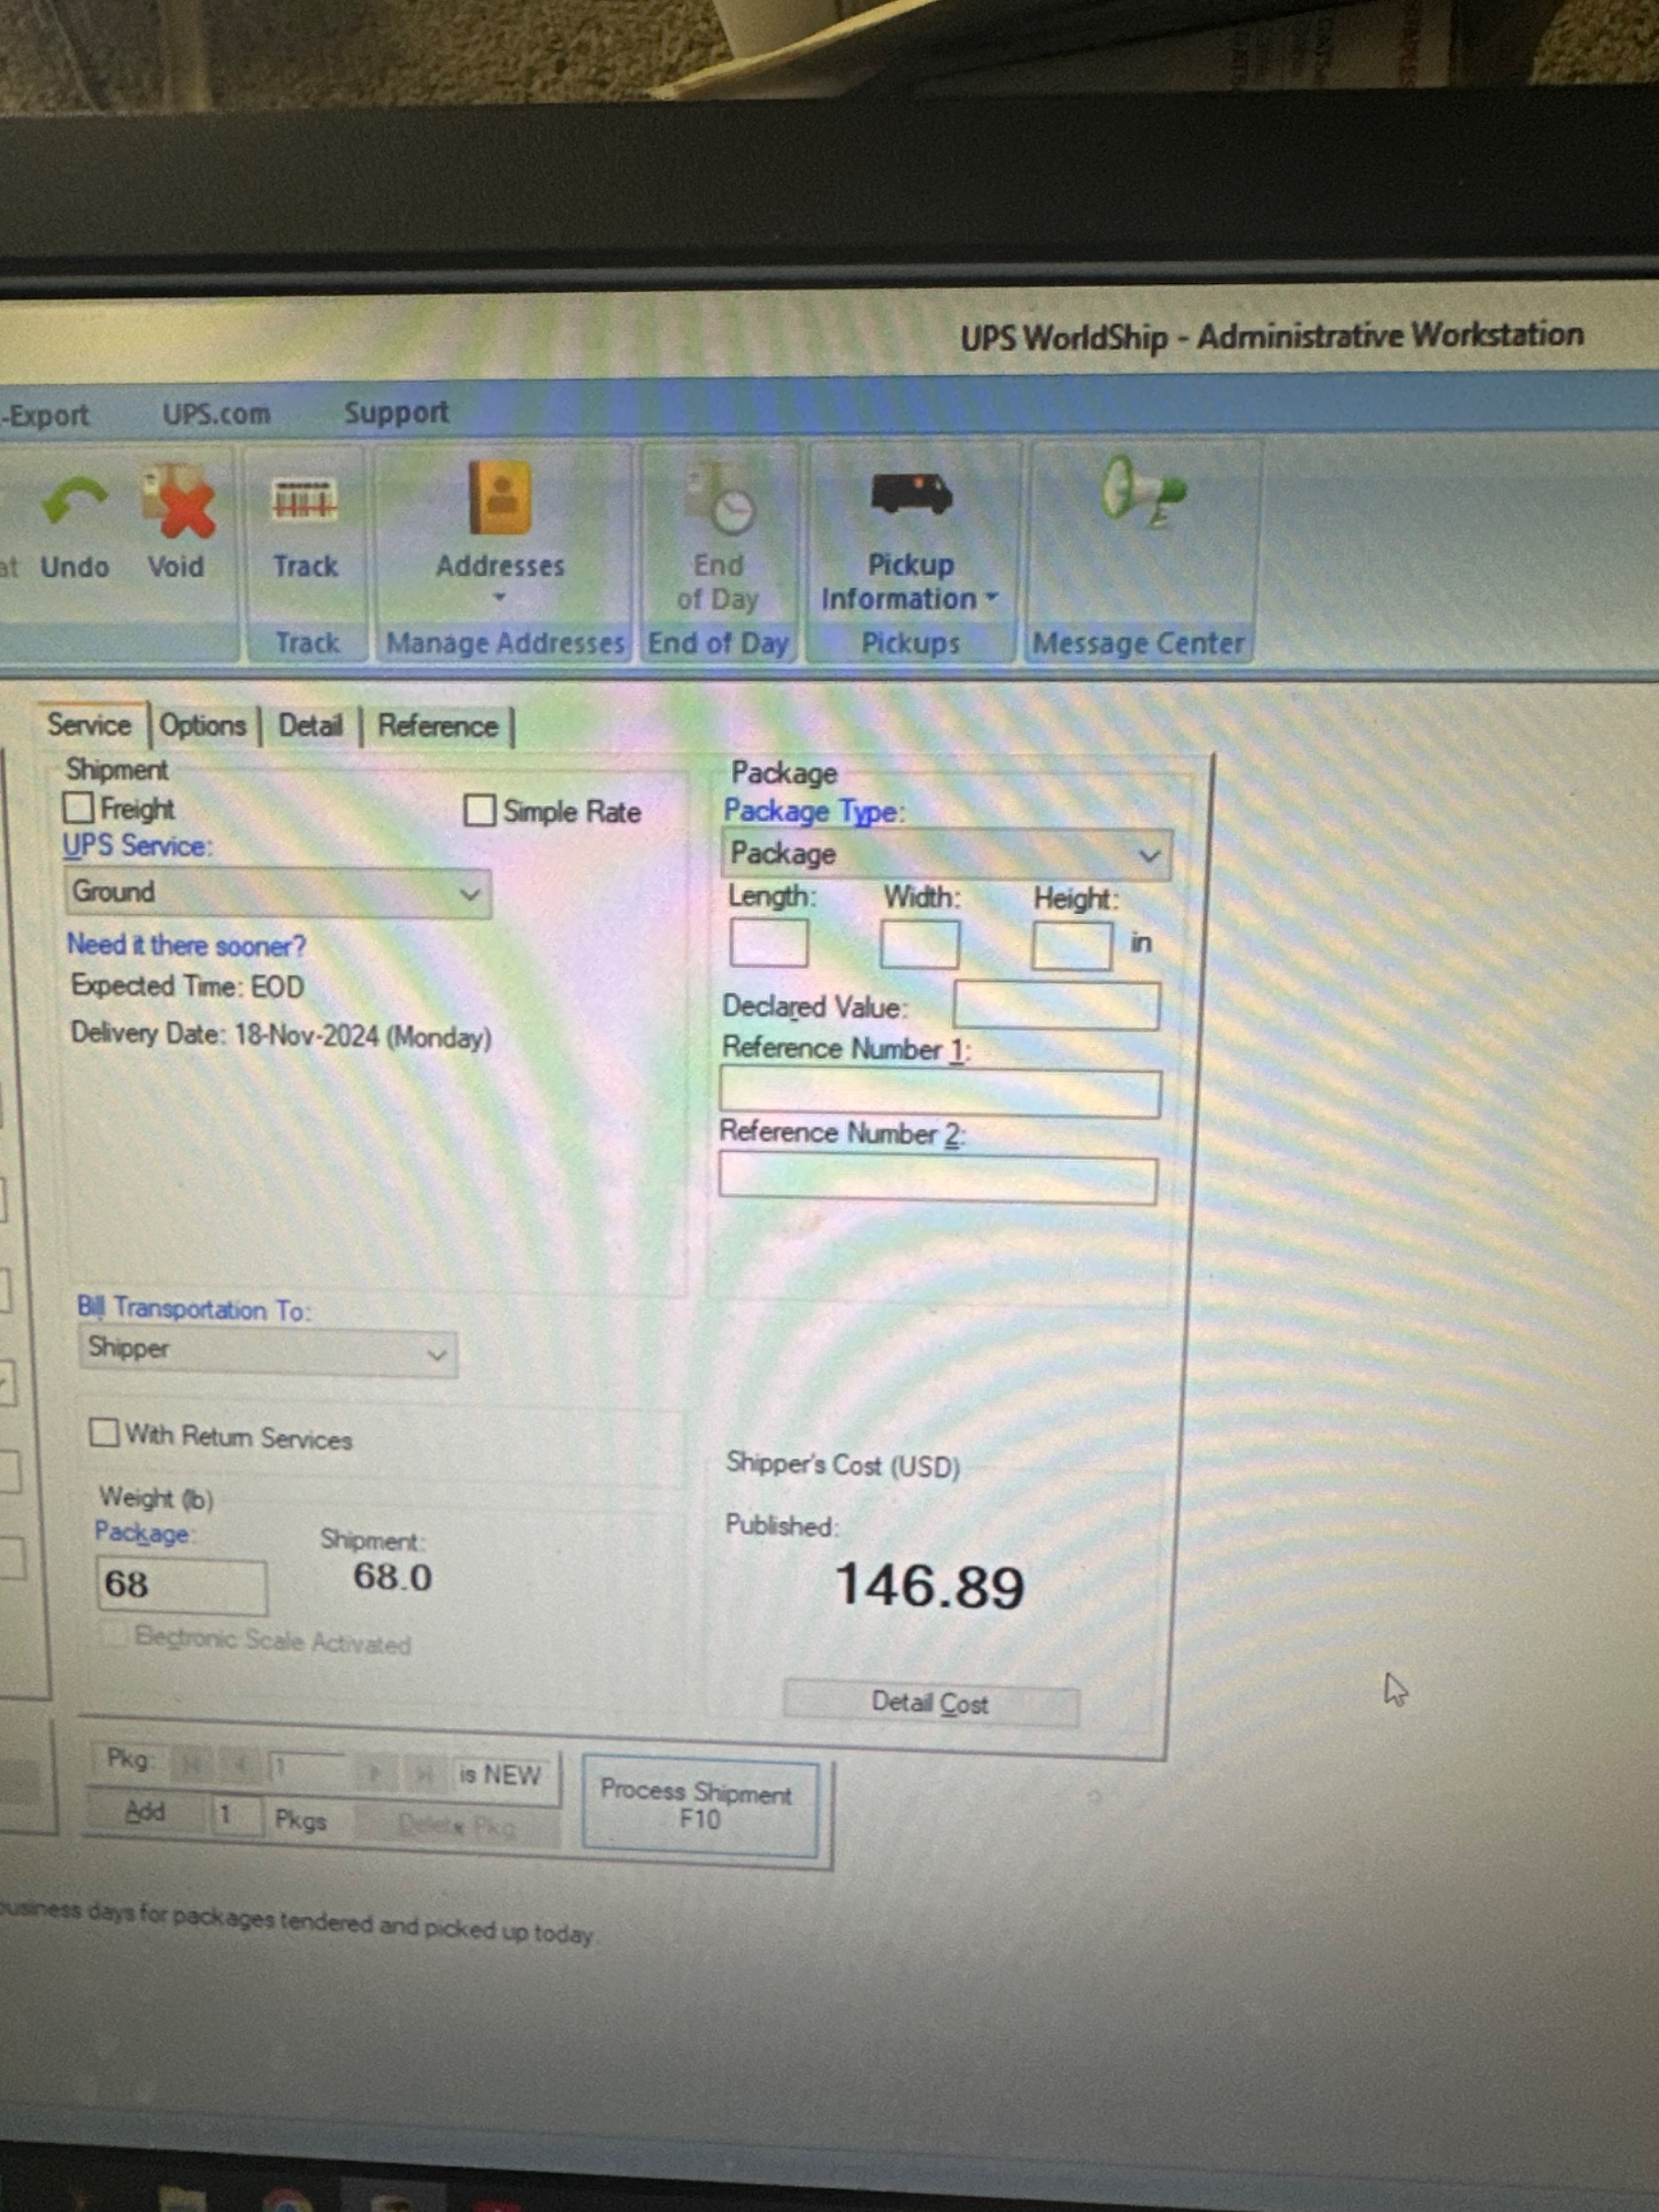Enable the Freight checkbox
The width and height of the screenshot is (1659, 2212).
pyautogui.click(x=78, y=807)
